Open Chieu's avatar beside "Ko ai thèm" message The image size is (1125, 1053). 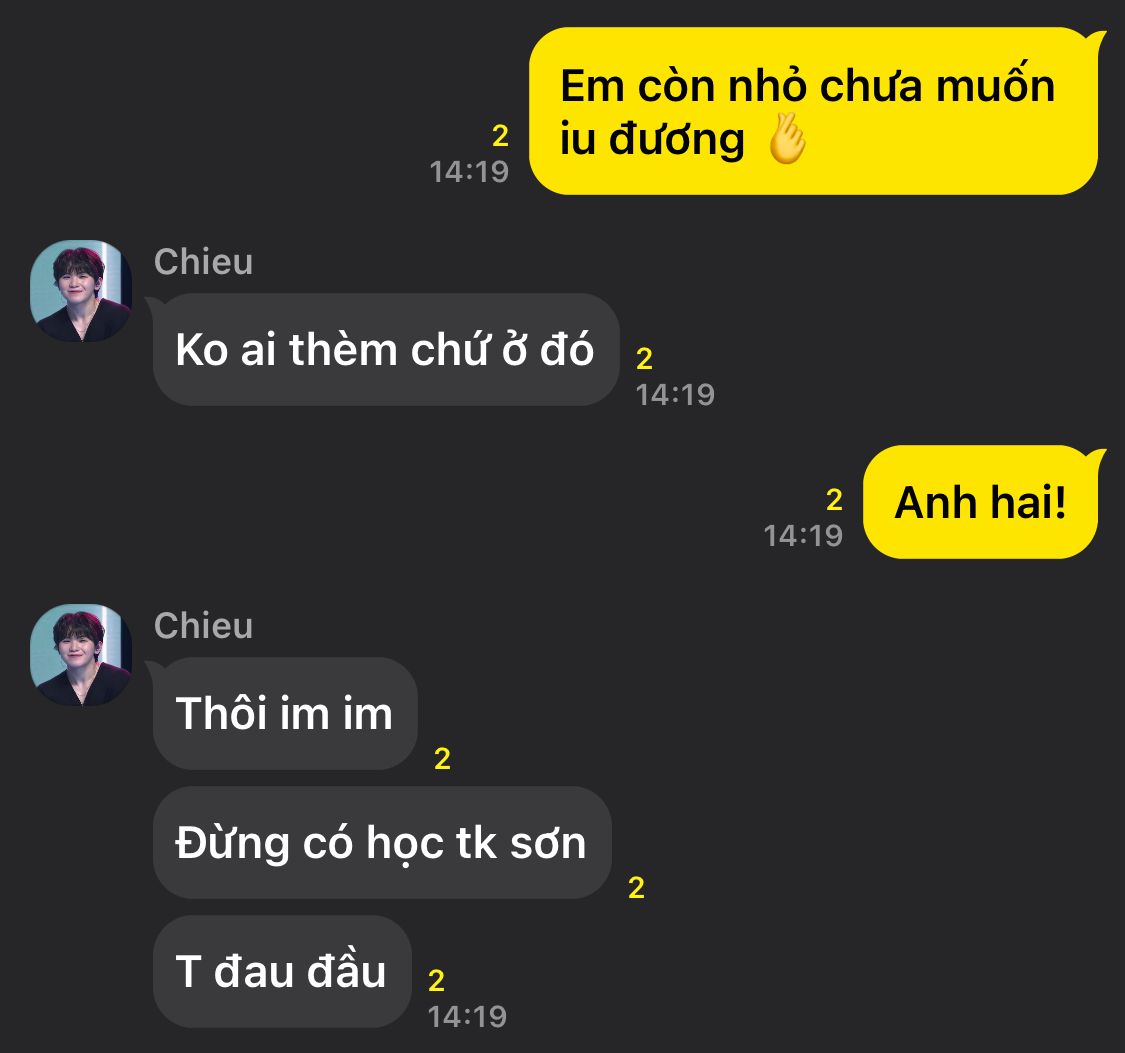tap(81, 291)
